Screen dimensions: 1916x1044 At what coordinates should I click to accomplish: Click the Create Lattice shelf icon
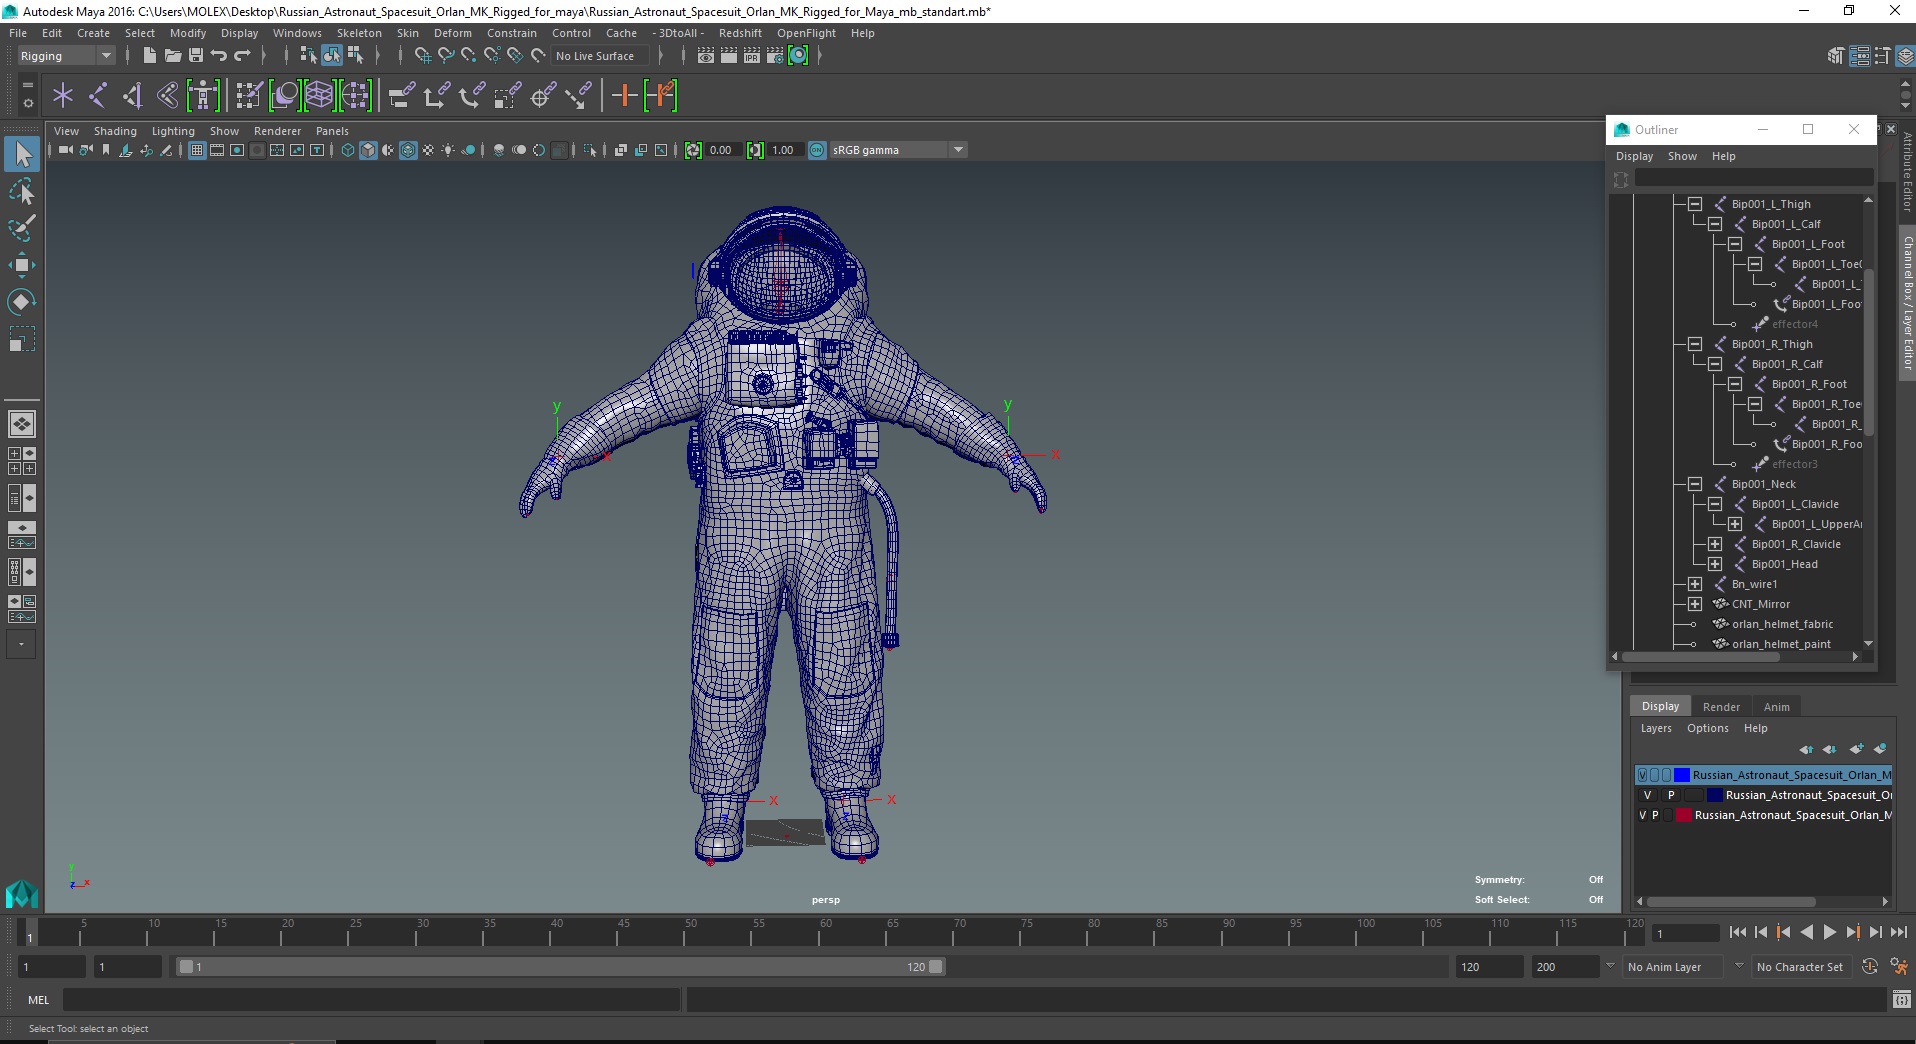click(319, 96)
